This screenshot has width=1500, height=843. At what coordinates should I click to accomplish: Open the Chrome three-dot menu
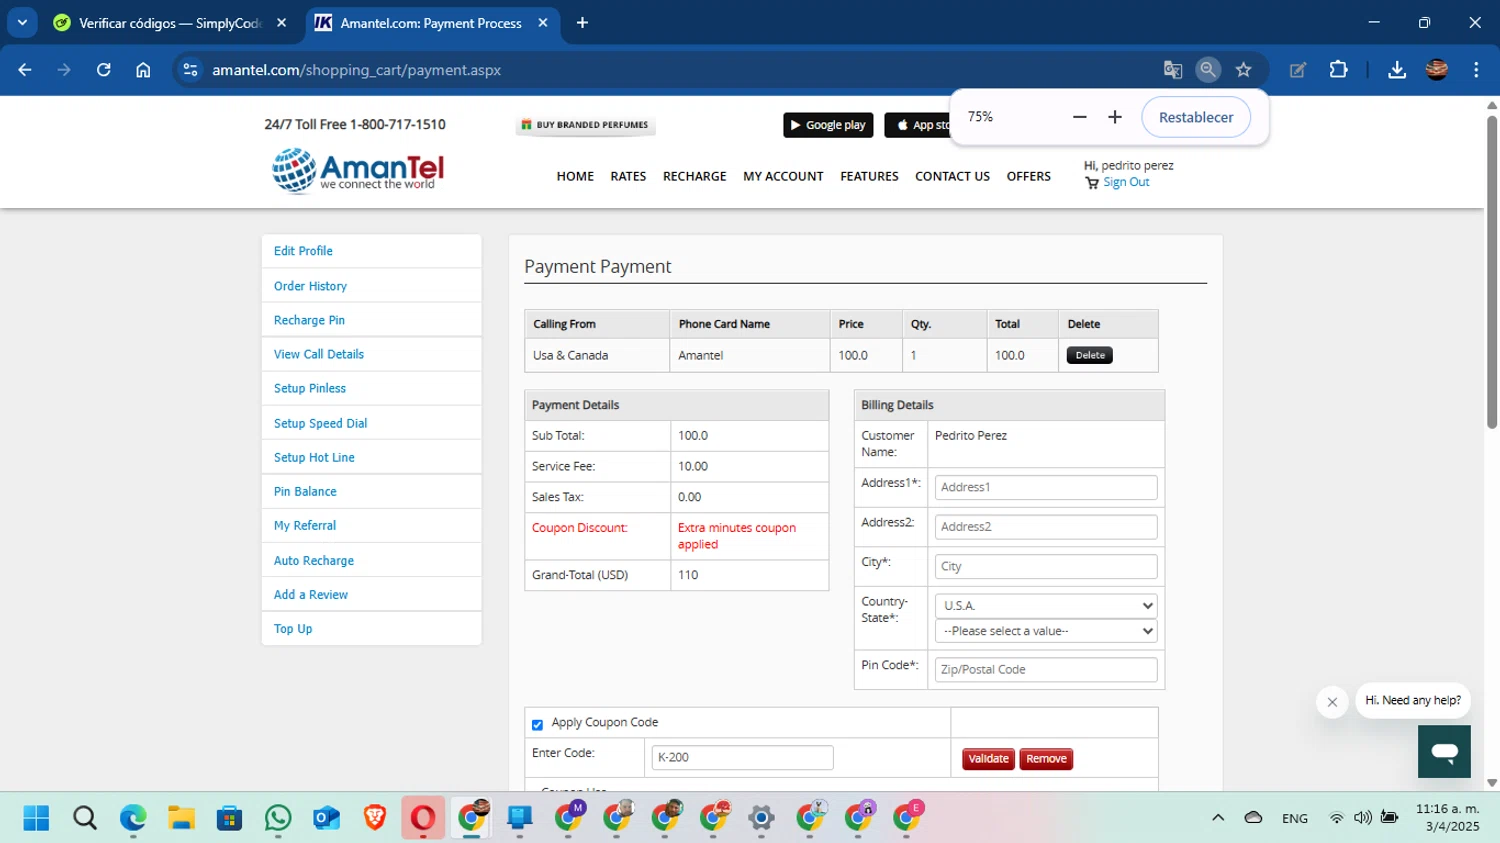(x=1476, y=70)
